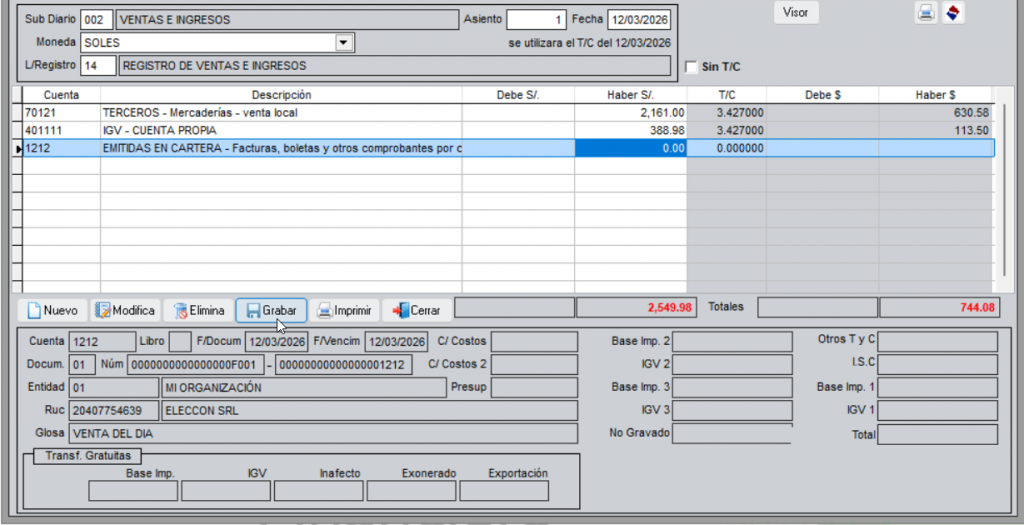Click the Base Imp. 3 field

click(x=732, y=388)
